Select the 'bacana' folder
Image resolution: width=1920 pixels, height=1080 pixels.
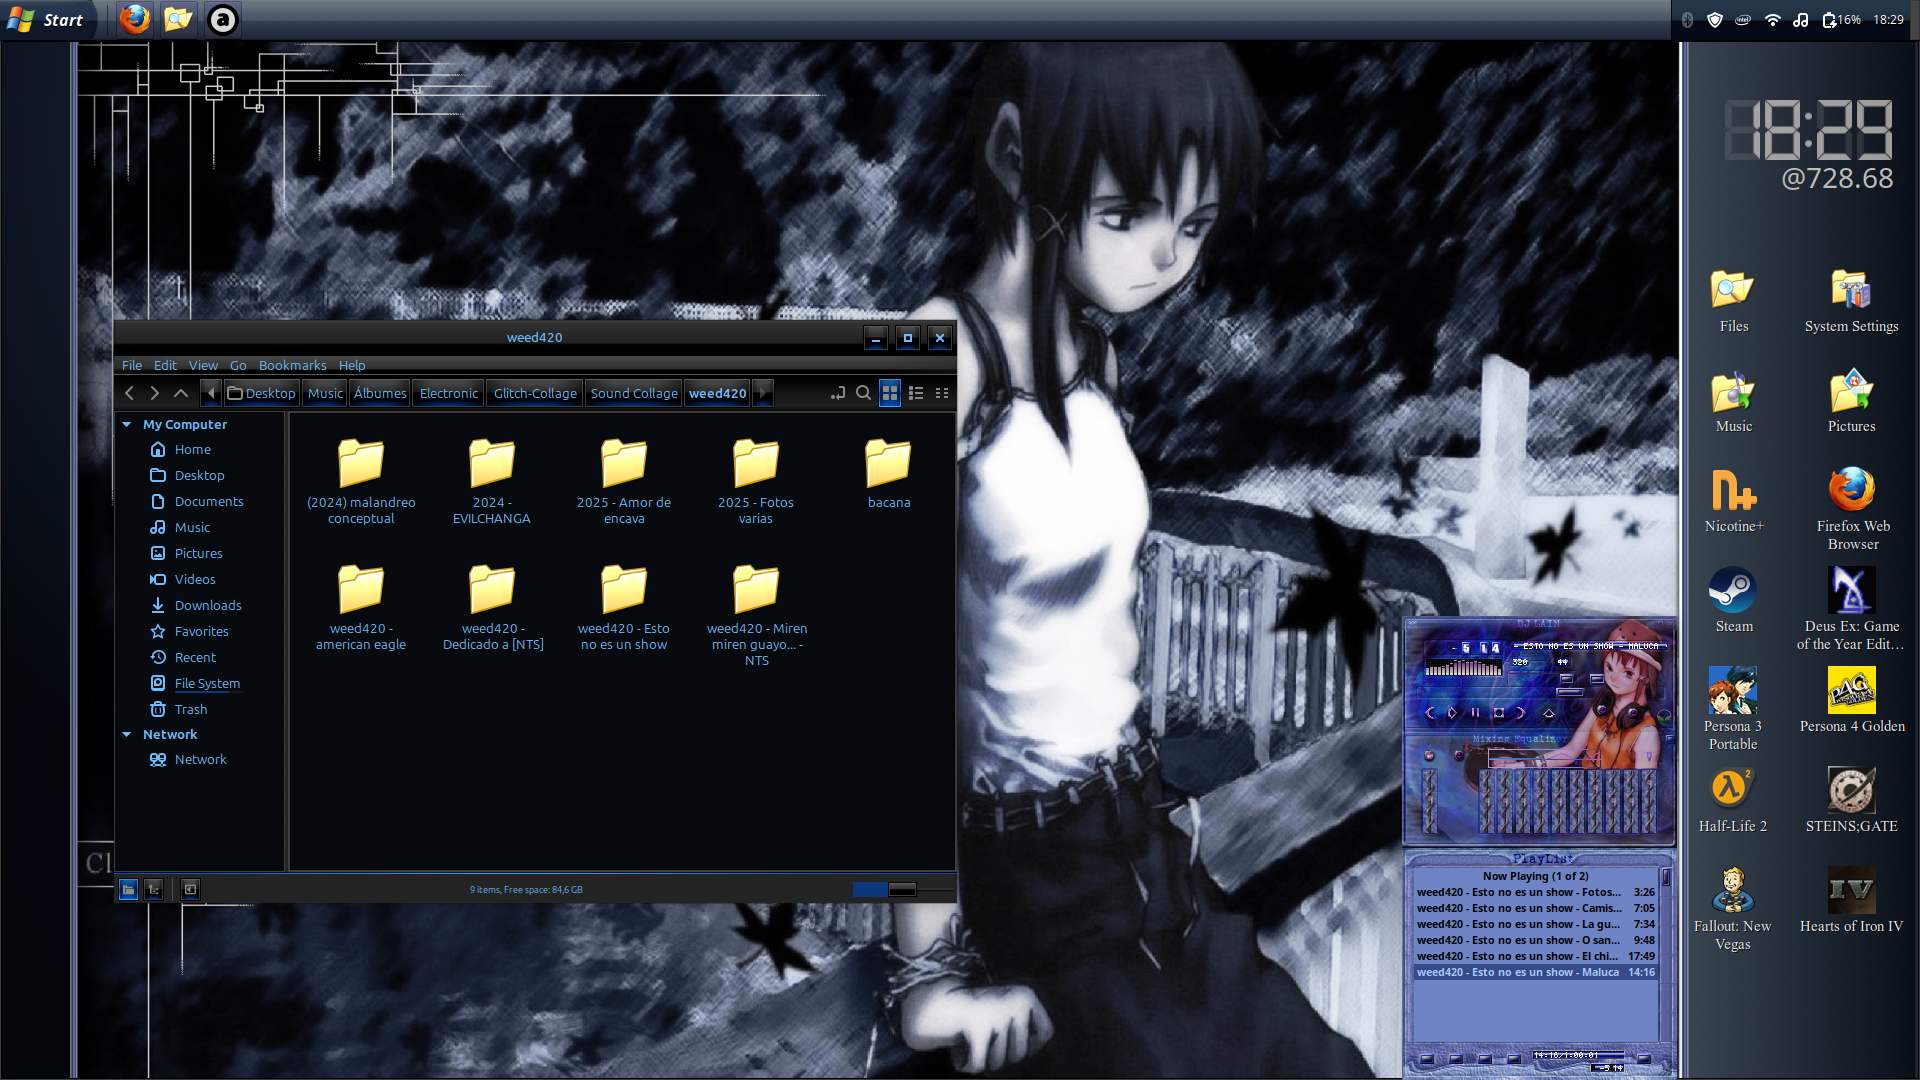[888, 474]
